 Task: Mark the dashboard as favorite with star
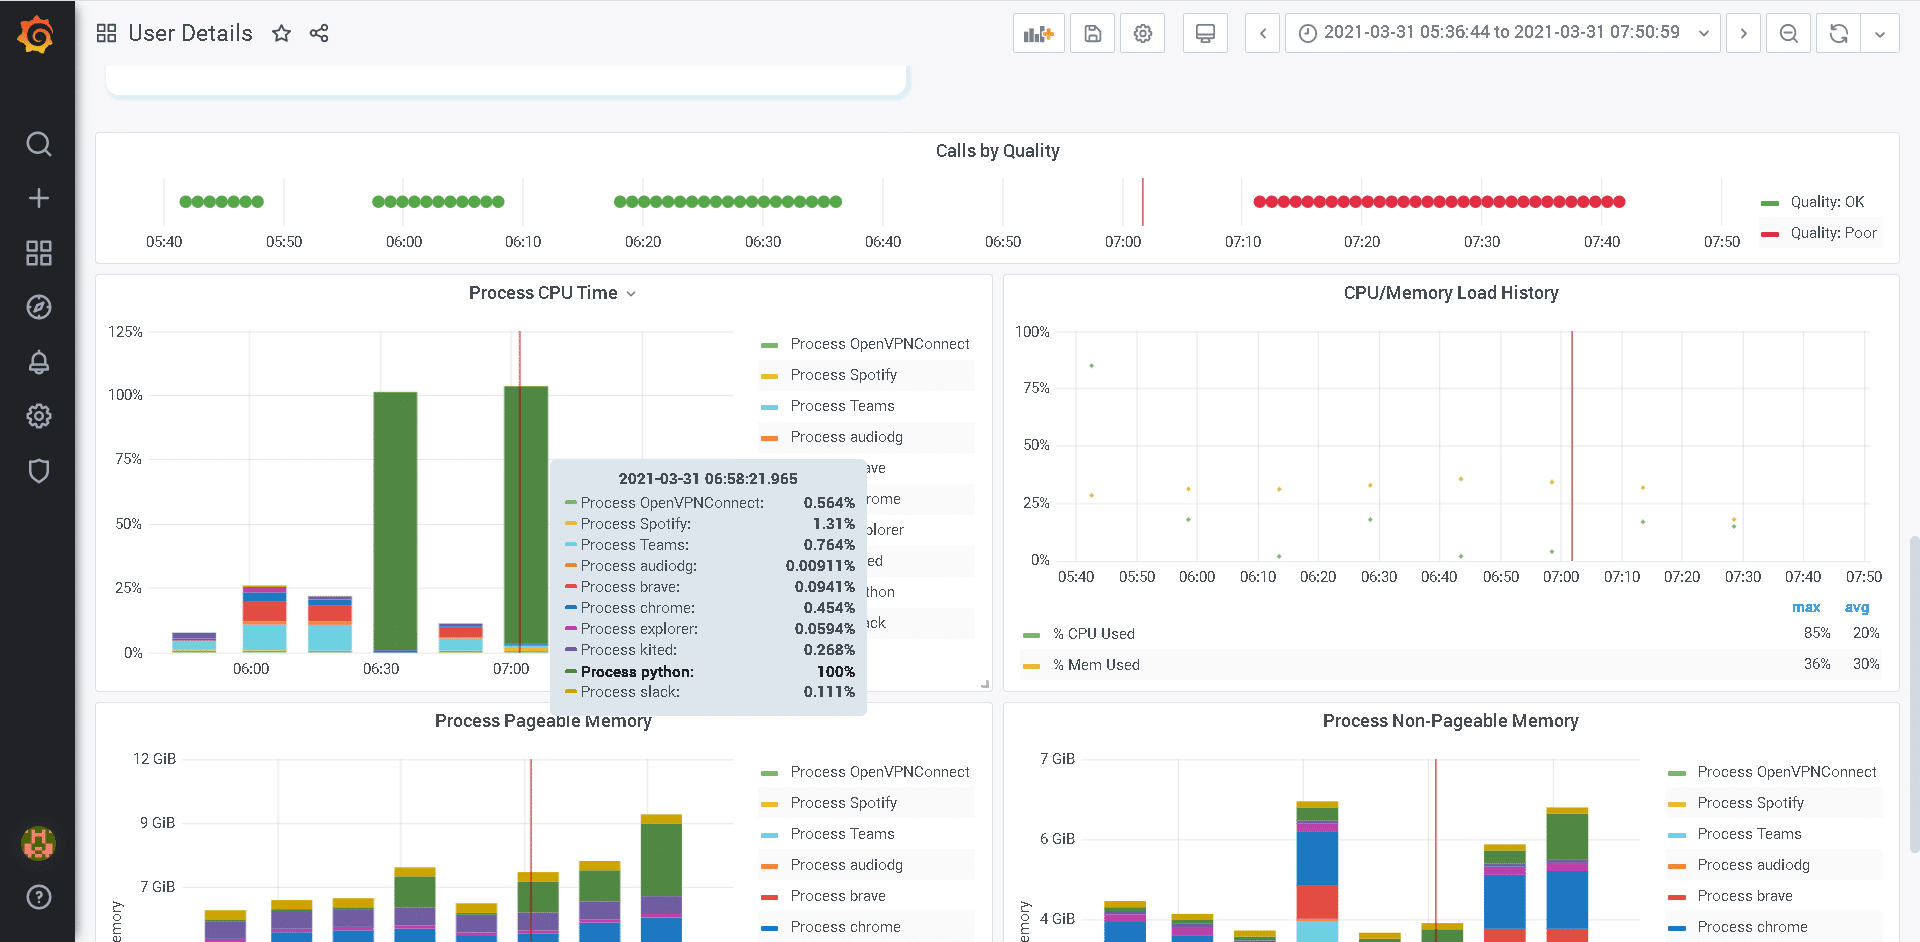tap(281, 33)
